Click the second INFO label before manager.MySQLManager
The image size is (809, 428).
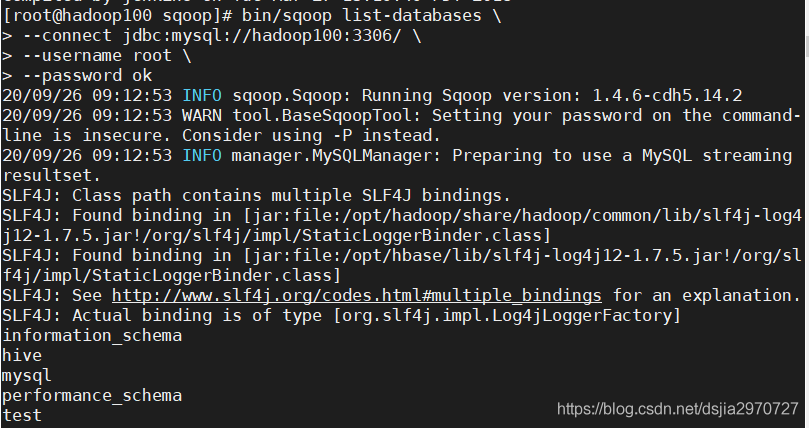pos(202,155)
